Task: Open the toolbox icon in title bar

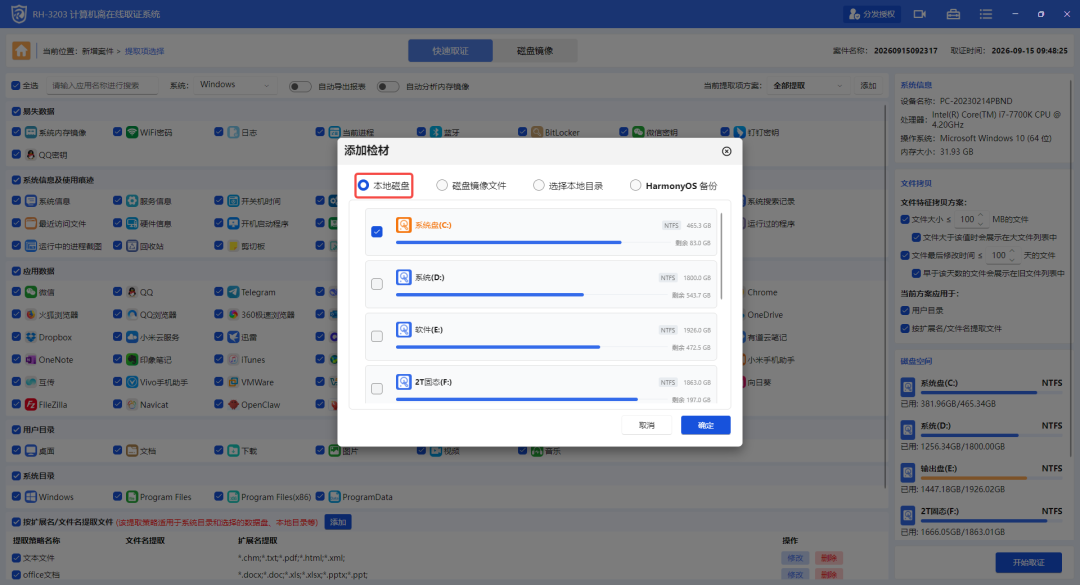Action: click(x=953, y=14)
